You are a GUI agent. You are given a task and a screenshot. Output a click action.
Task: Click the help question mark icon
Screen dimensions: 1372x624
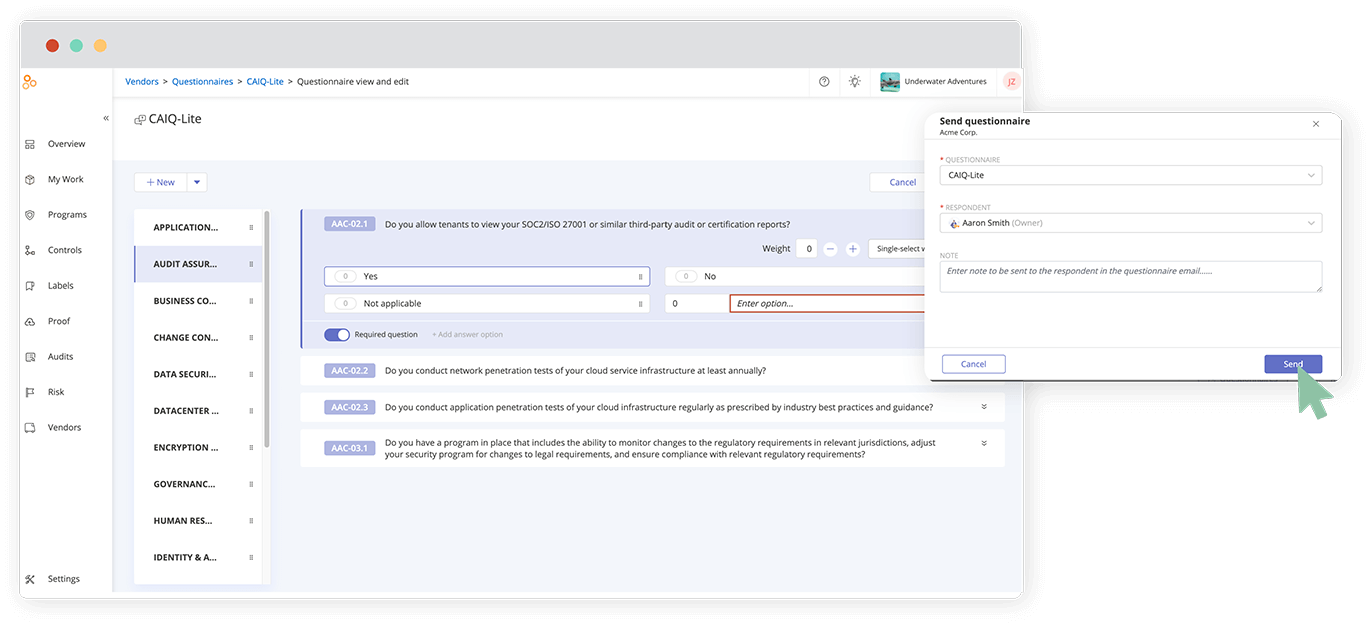823,81
